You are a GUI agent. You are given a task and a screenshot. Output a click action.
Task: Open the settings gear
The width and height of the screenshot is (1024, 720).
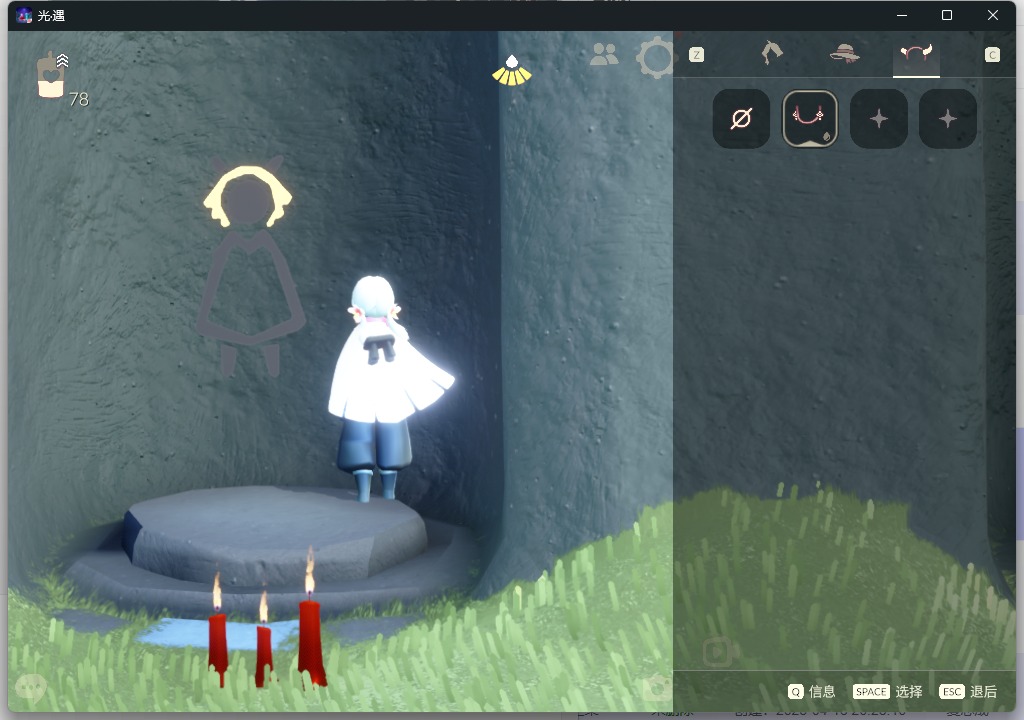654,58
